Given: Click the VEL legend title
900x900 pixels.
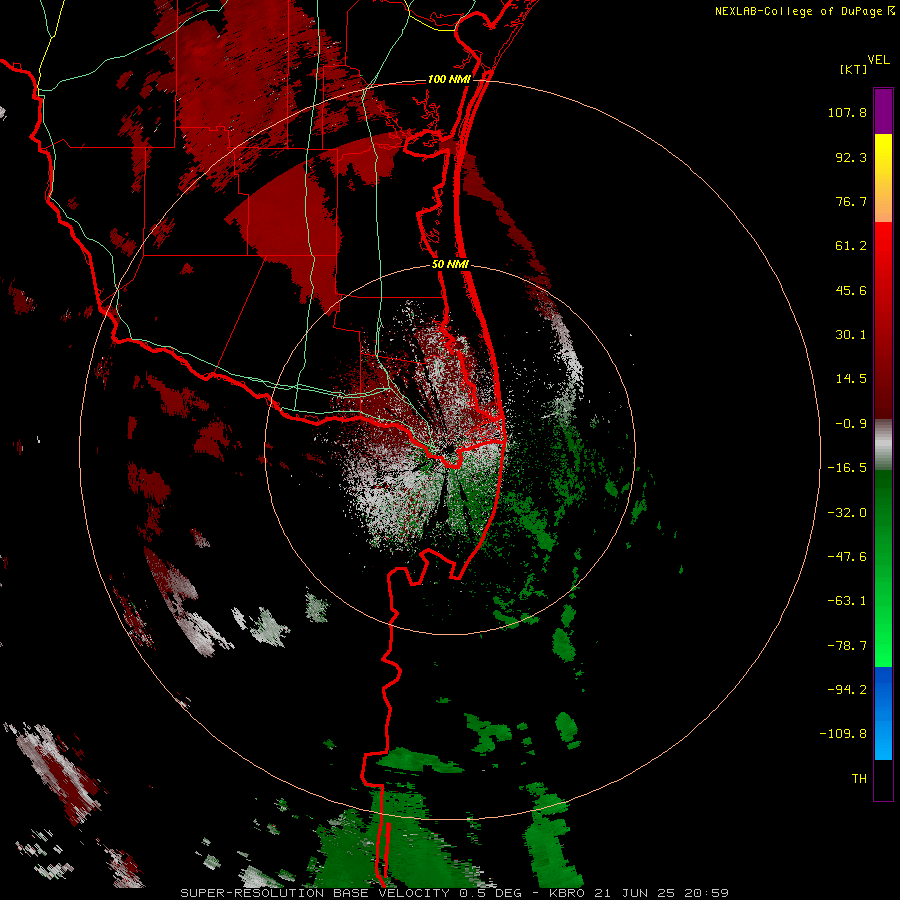Looking at the screenshot, I should [878, 60].
